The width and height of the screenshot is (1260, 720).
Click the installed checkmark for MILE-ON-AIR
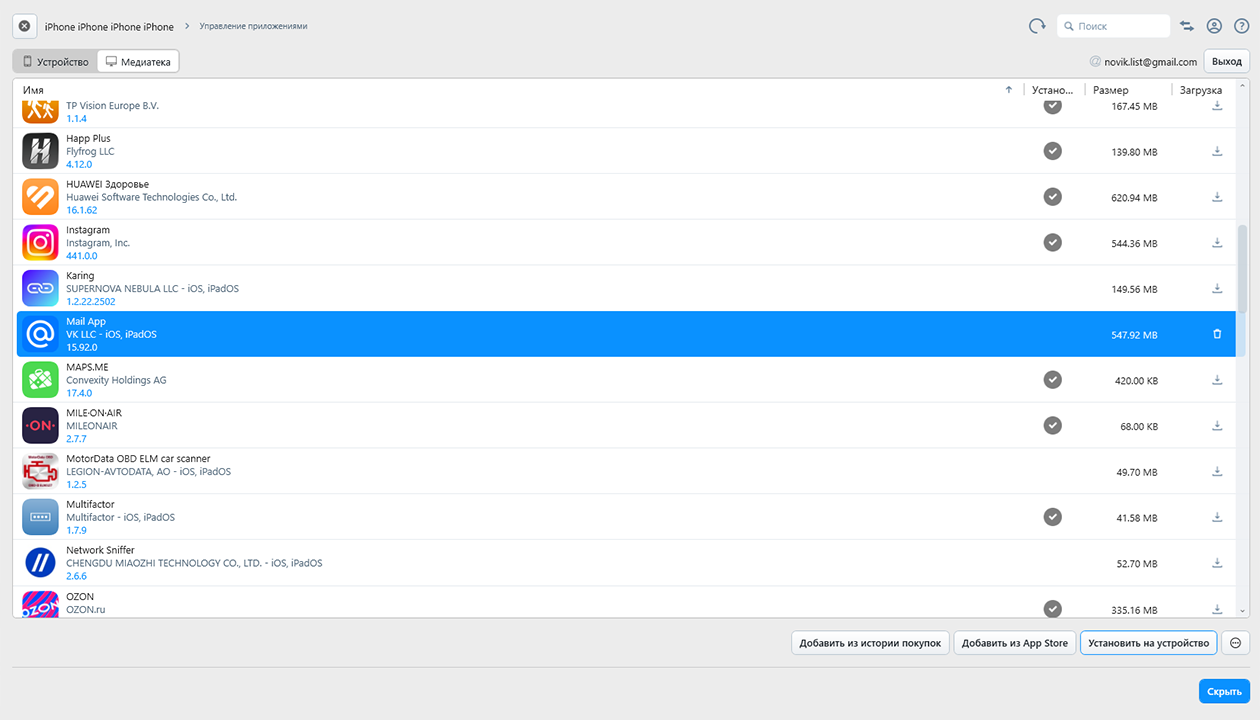click(x=1052, y=425)
